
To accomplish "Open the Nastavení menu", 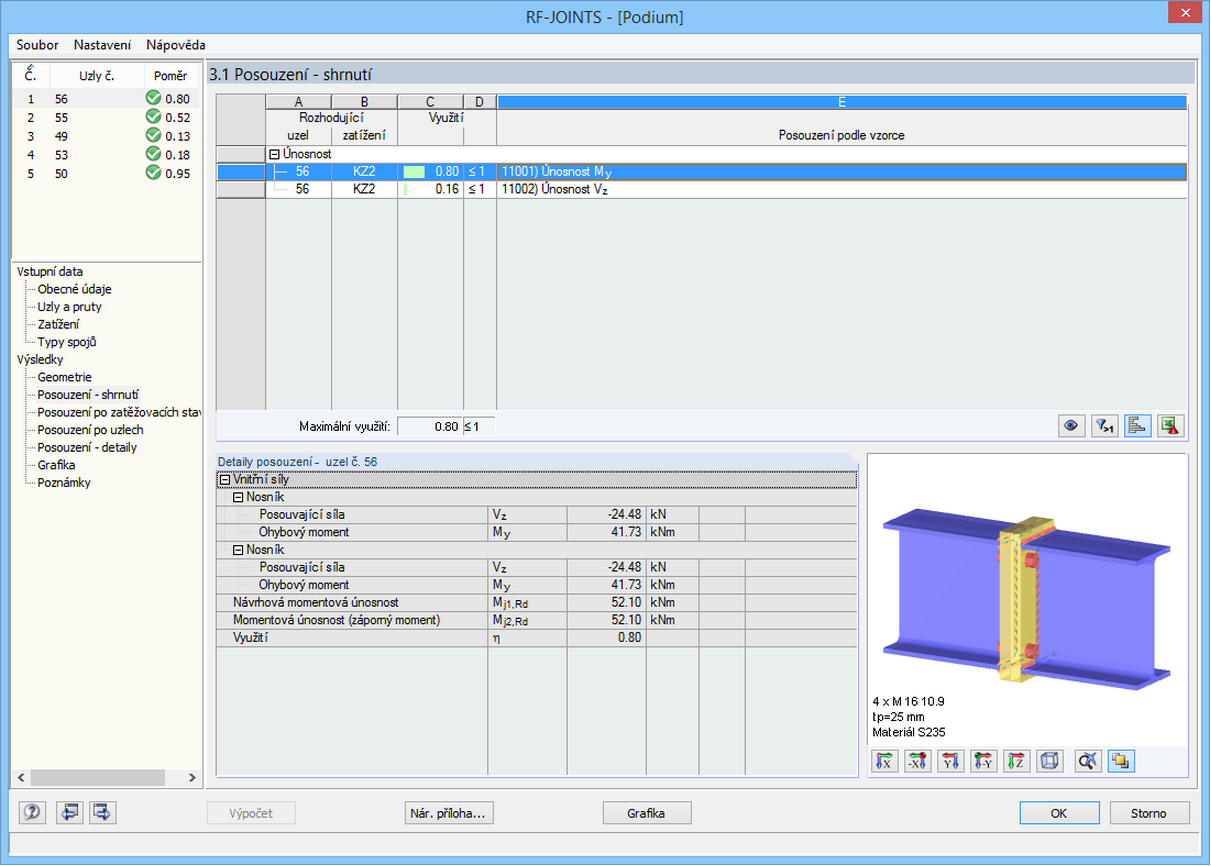I will [102, 45].
